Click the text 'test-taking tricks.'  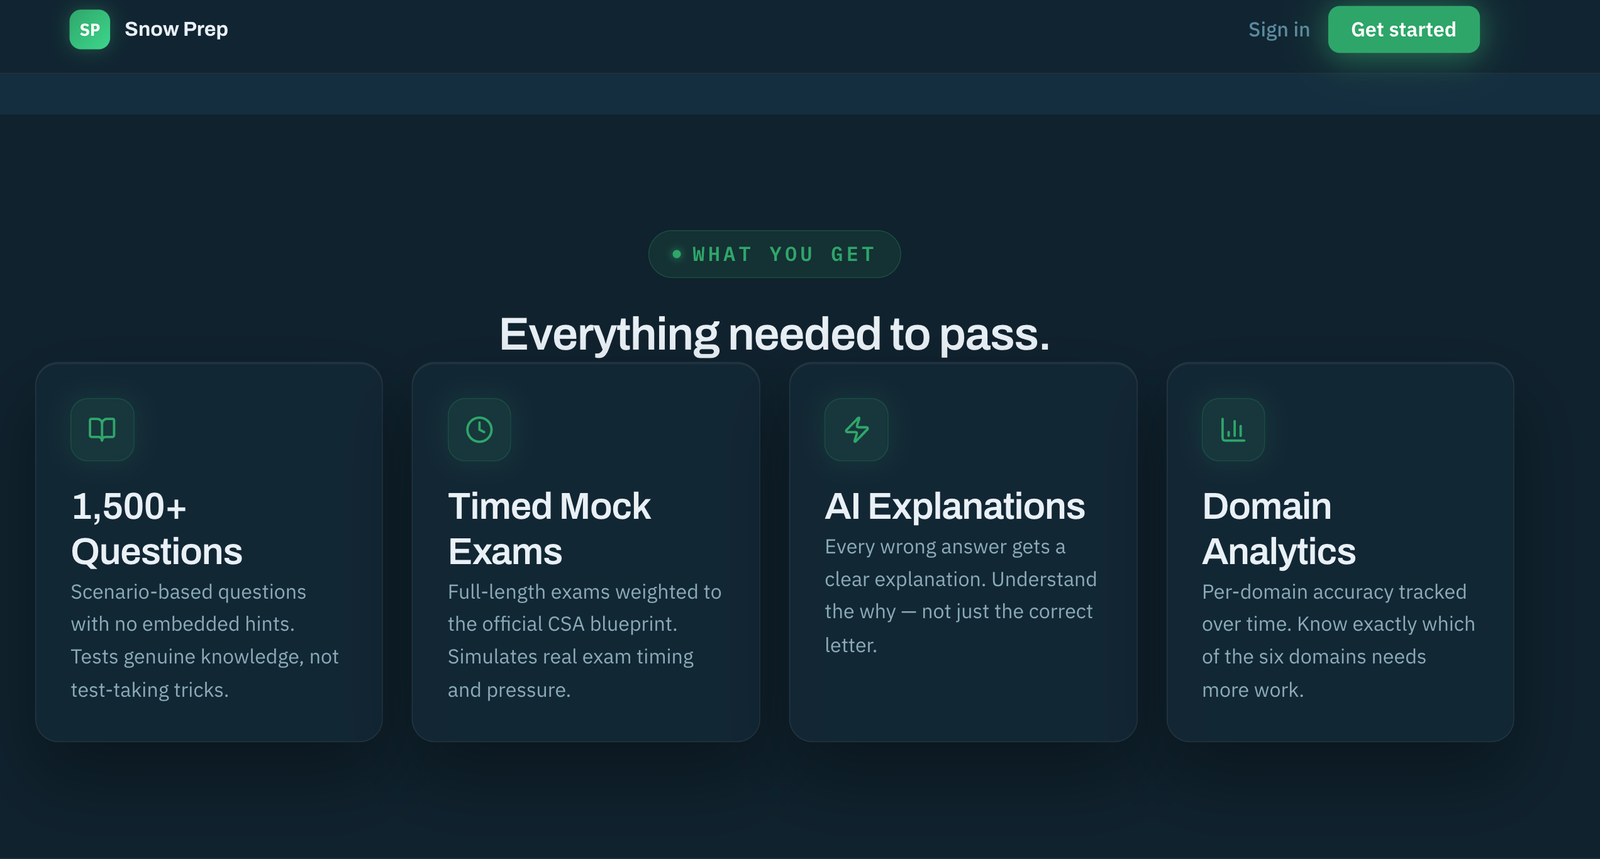click(x=150, y=690)
